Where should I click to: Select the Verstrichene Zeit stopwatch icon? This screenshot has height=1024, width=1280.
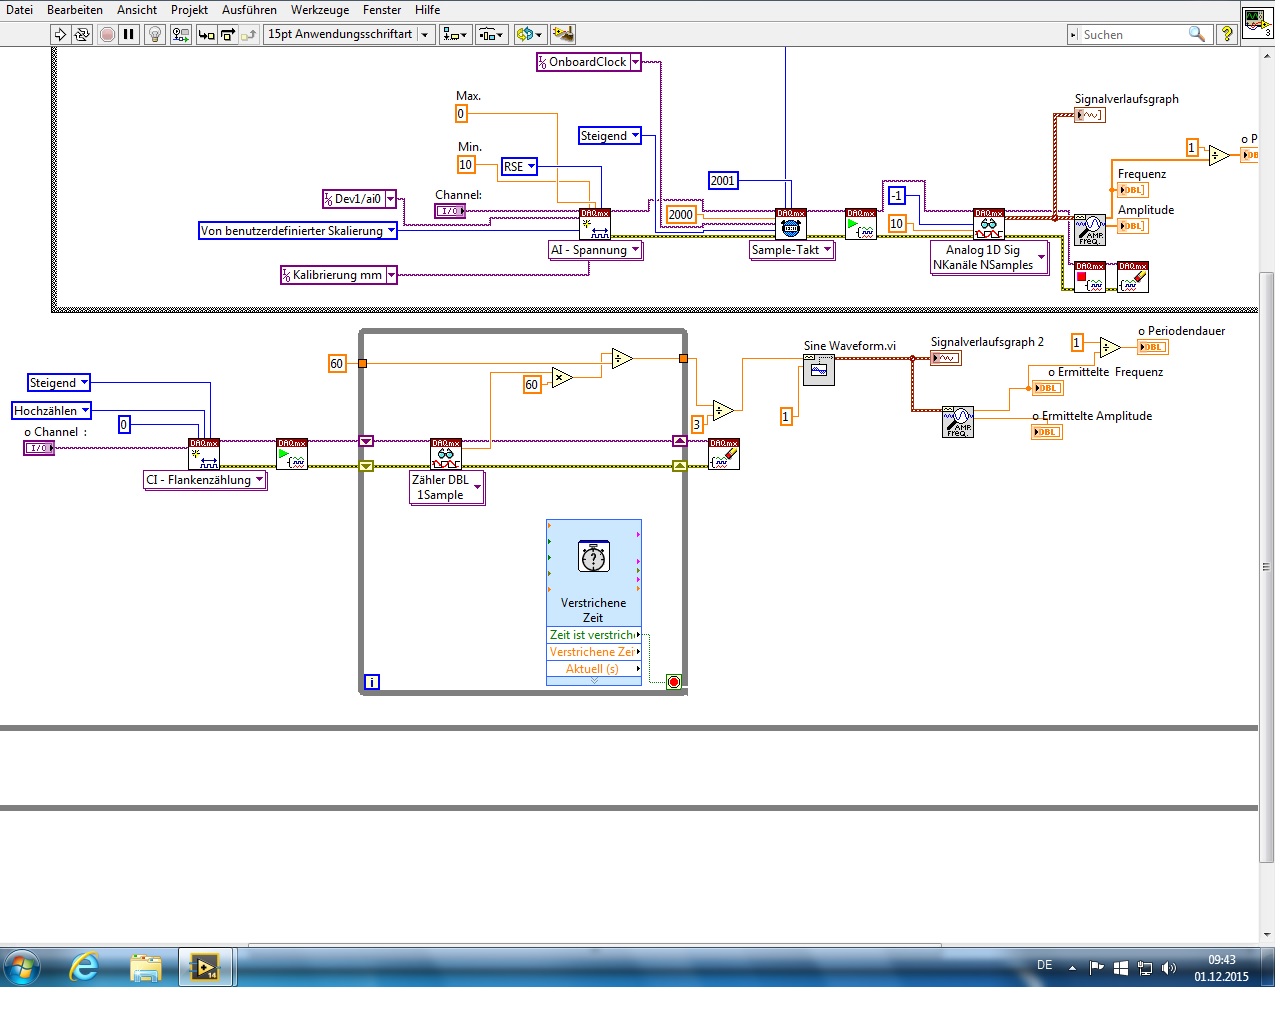point(594,556)
